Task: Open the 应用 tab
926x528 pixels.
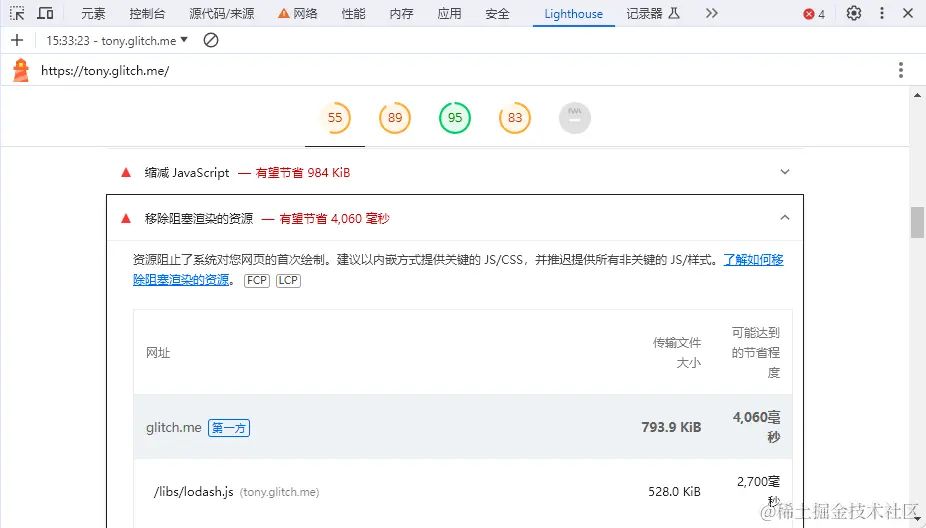Action: pyautogui.click(x=449, y=14)
